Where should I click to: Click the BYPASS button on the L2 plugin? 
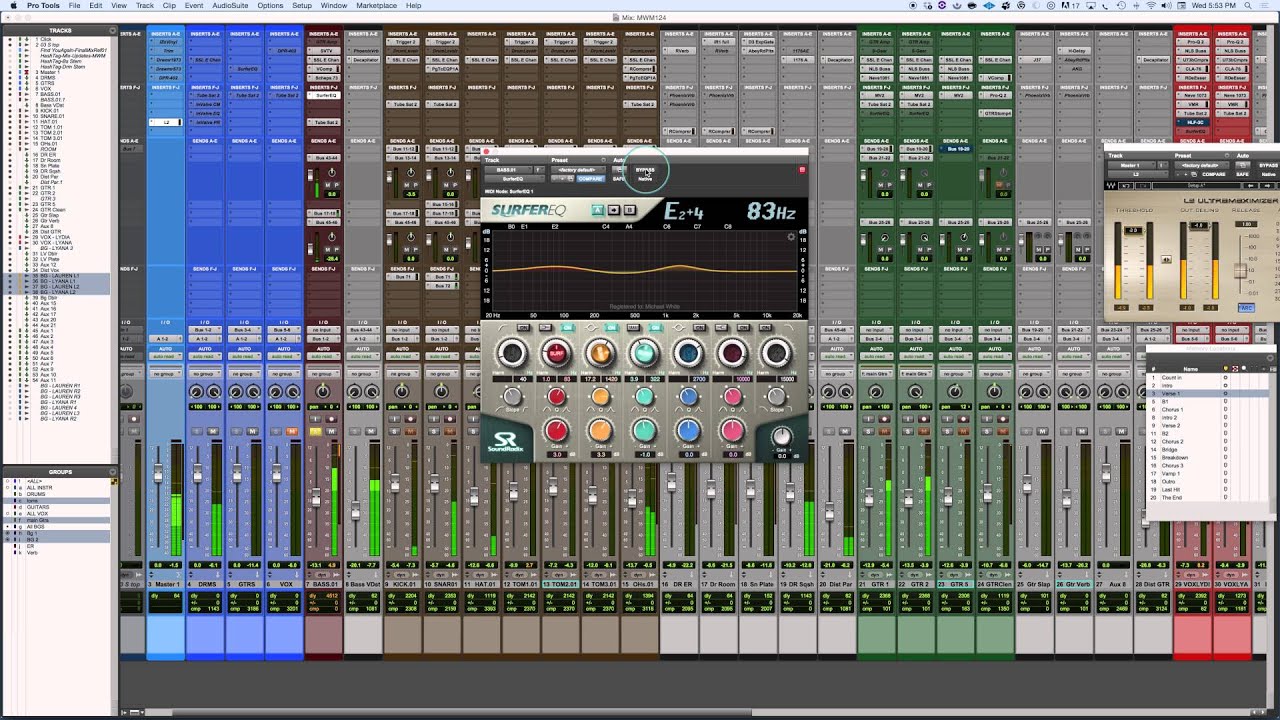pos(1268,165)
